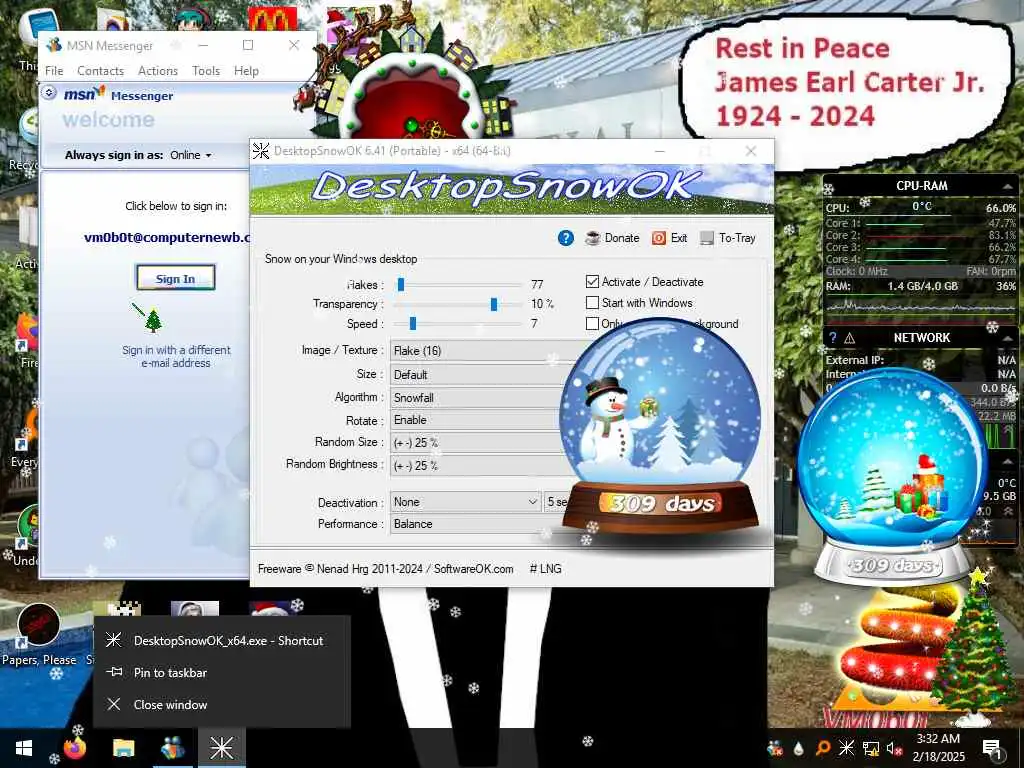Click the red Exit icon in DesktopSnowOK
The width and height of the screenshot is (1024, 768).
point(659,238)
